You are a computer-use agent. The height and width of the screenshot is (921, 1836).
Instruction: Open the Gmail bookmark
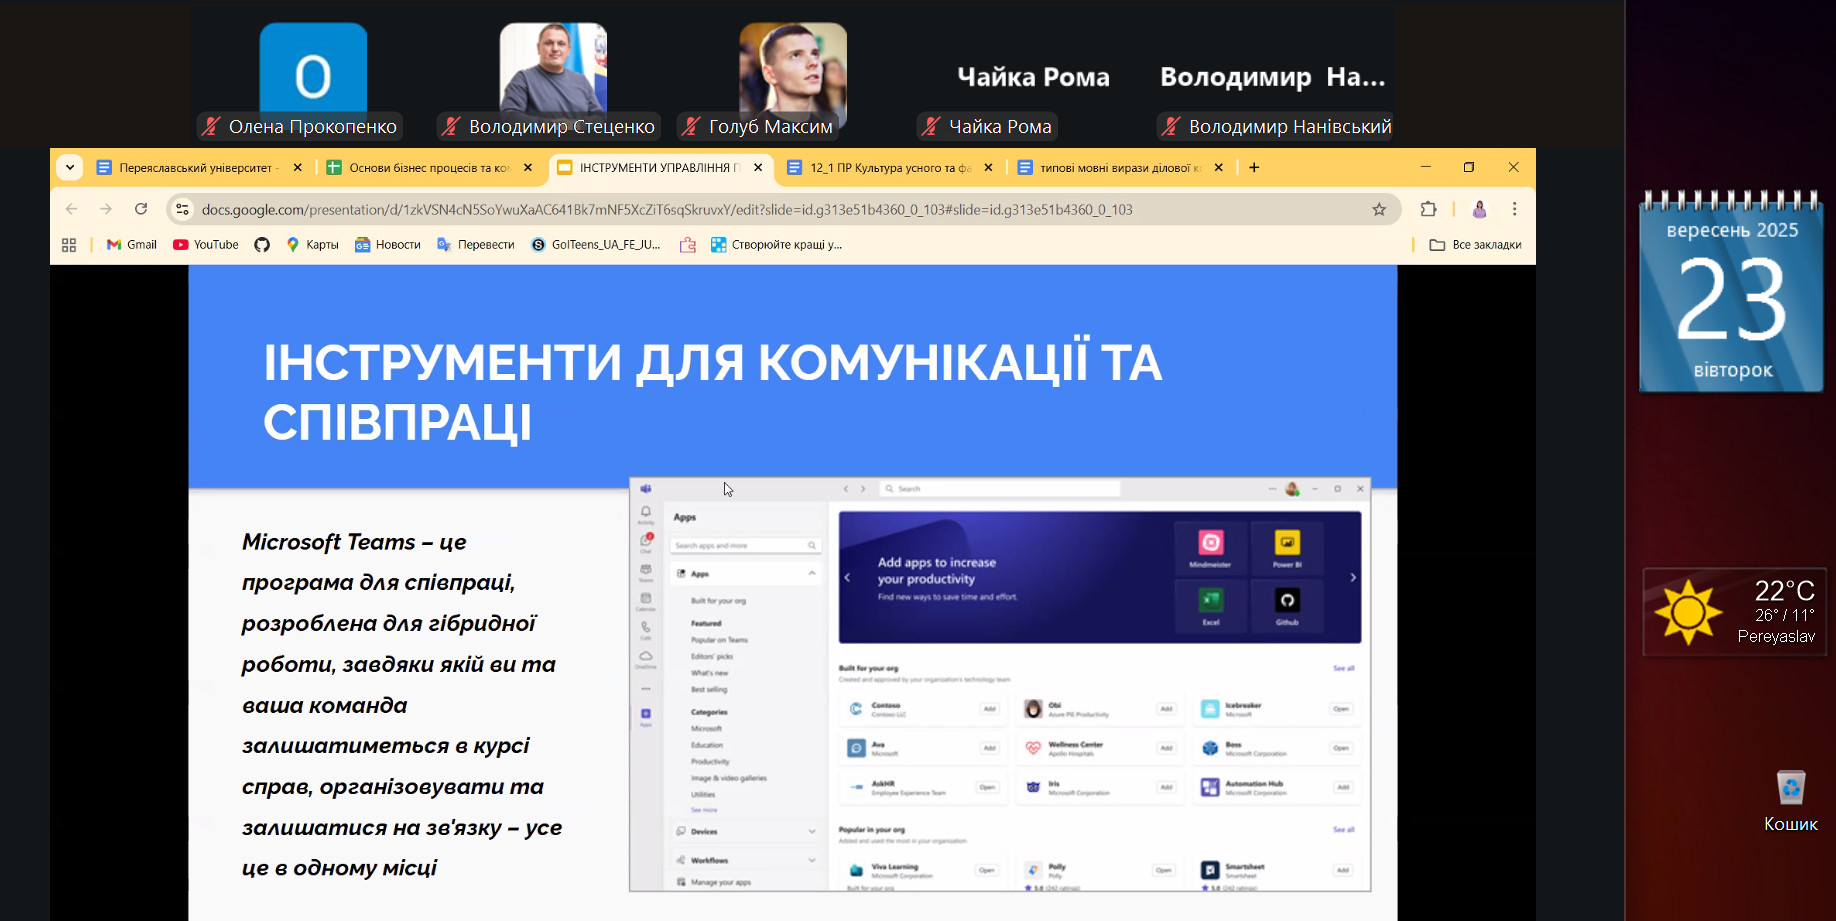(132, 245)
